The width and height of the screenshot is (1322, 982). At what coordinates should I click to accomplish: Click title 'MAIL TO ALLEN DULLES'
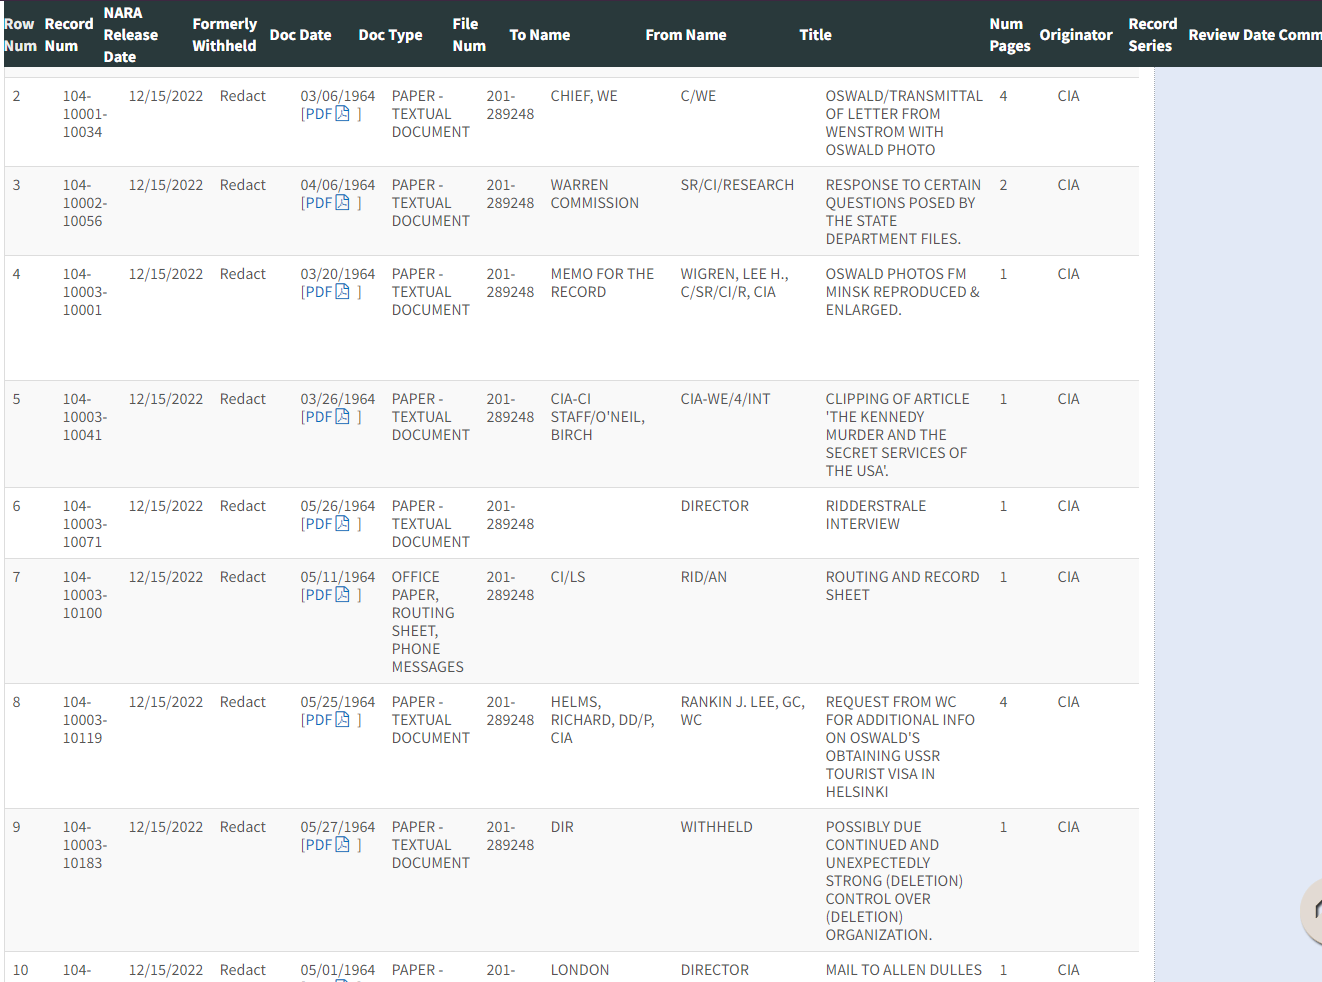click(x=903, y=970)
